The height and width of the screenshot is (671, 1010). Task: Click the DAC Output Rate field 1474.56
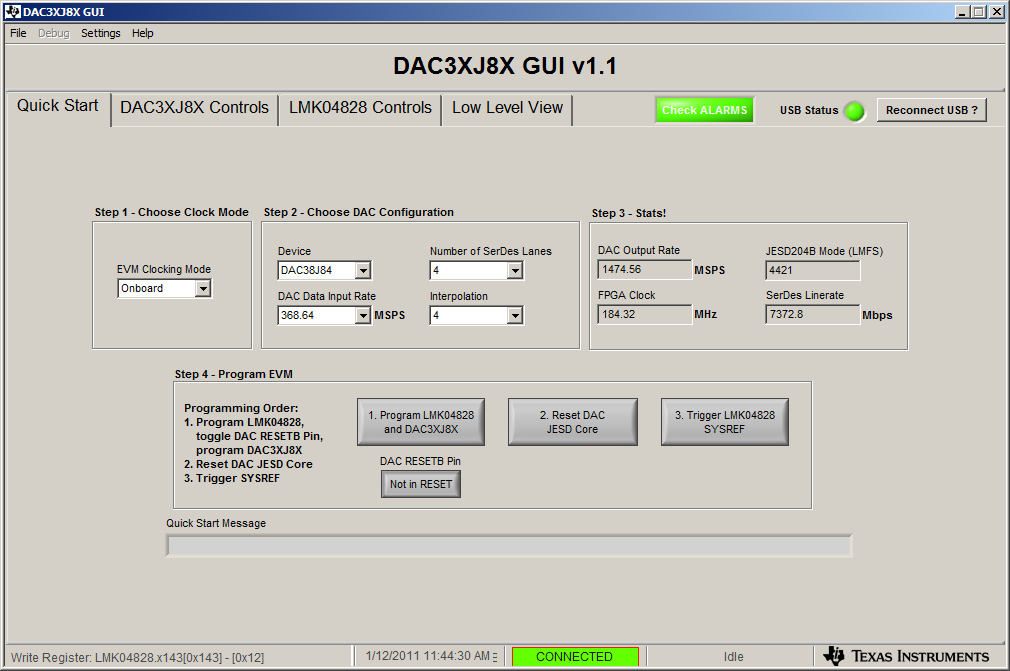coord(644,270)
